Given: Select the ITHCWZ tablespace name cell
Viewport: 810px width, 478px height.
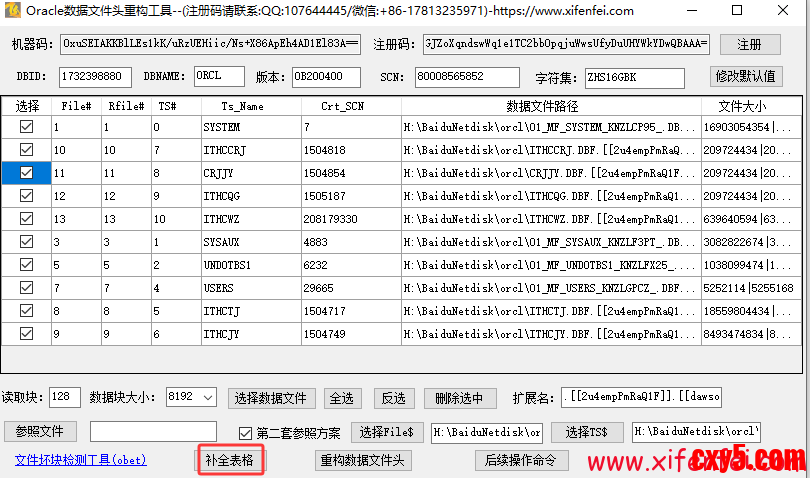Looking at the screenshot, I should pos(251,219).
